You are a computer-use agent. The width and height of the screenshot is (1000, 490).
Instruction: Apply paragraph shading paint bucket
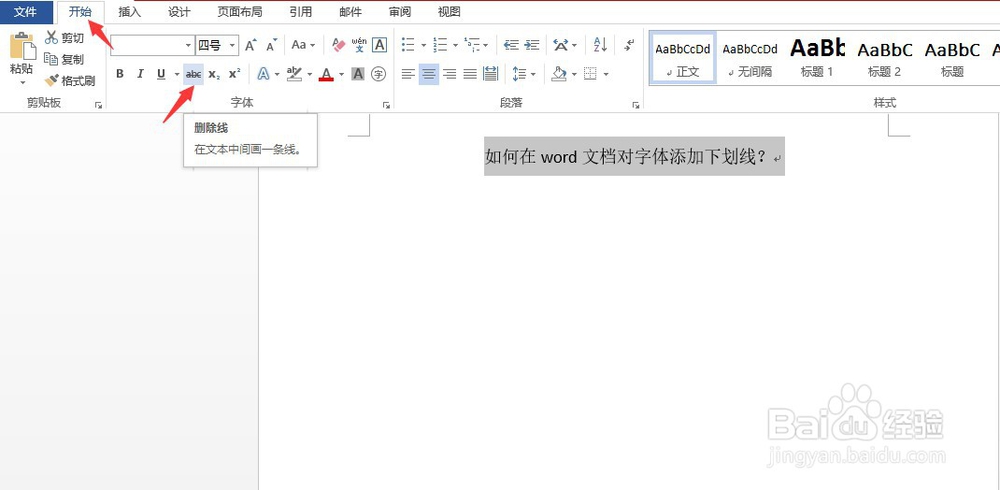tap(559, 74)
